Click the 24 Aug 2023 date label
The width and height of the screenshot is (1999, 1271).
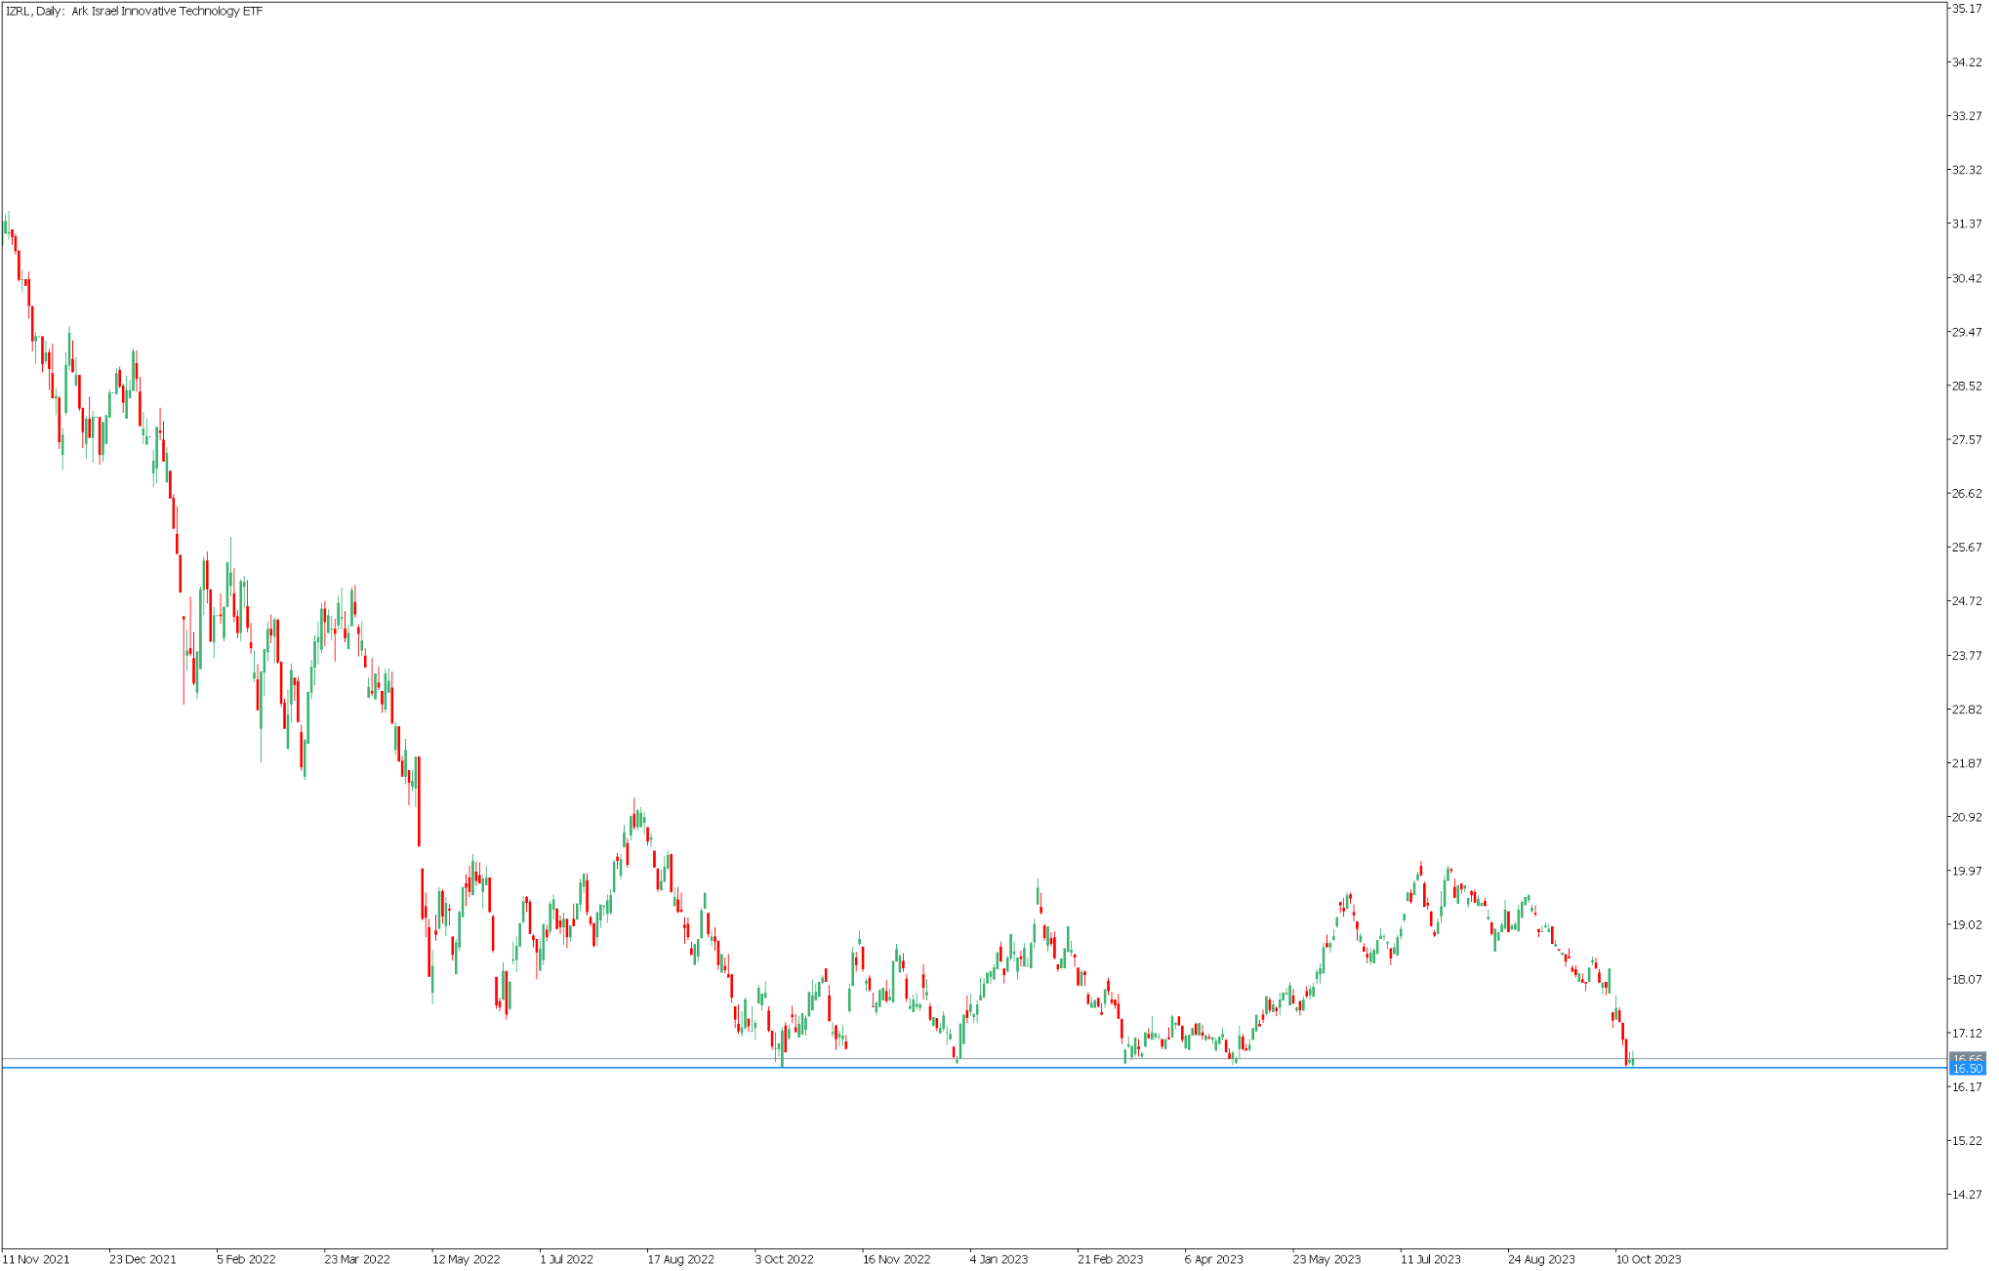click(1542, 1260)
